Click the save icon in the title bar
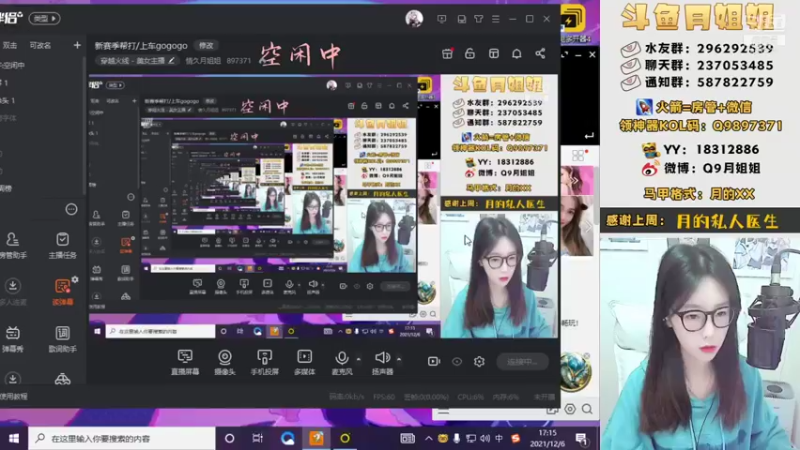800x450 pixels. 462,19
